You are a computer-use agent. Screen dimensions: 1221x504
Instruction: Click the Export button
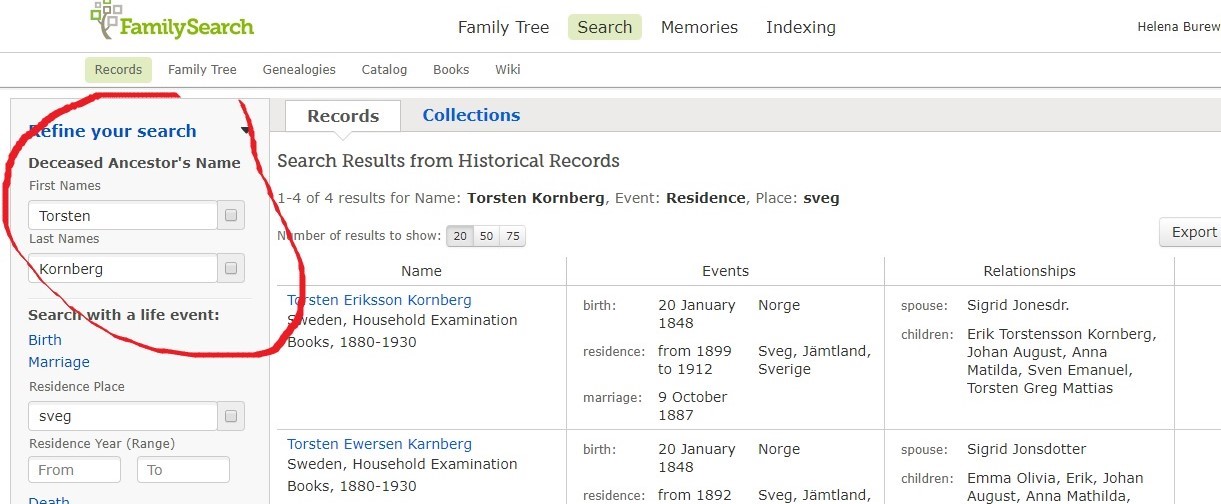click(1192, 232)
